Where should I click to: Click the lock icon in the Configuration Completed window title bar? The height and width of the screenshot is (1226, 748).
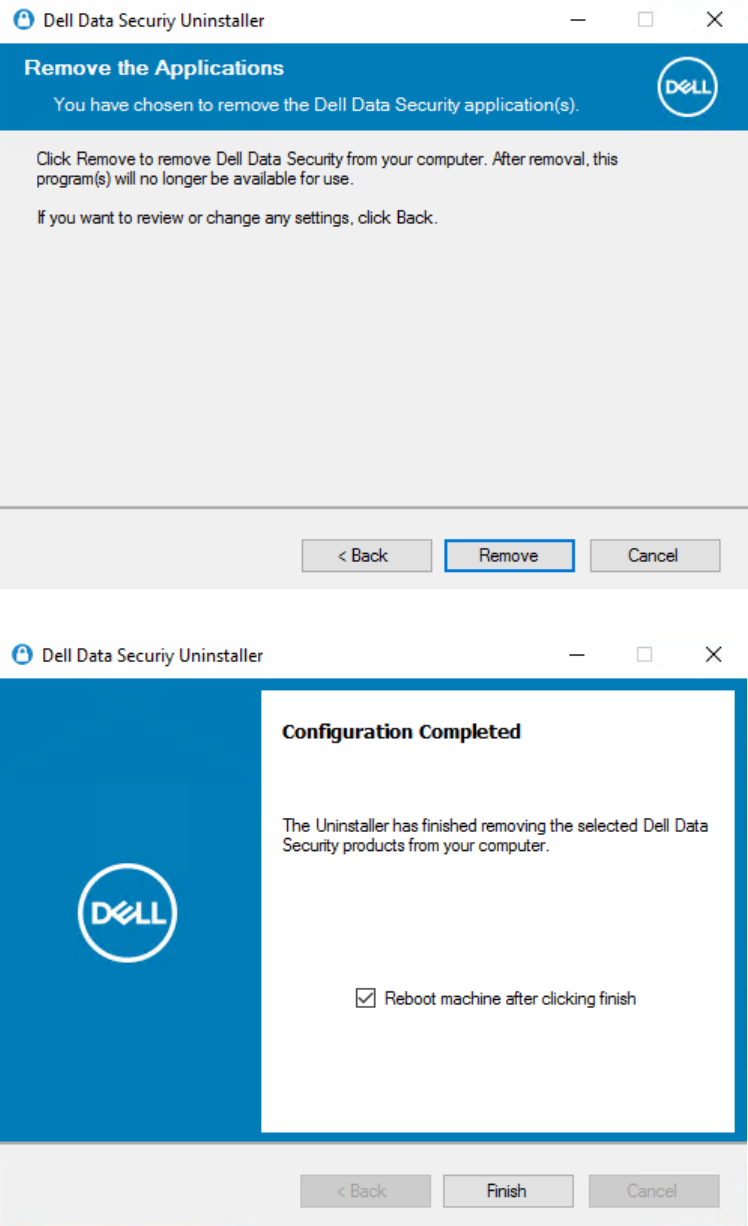[x=22, y=655]
